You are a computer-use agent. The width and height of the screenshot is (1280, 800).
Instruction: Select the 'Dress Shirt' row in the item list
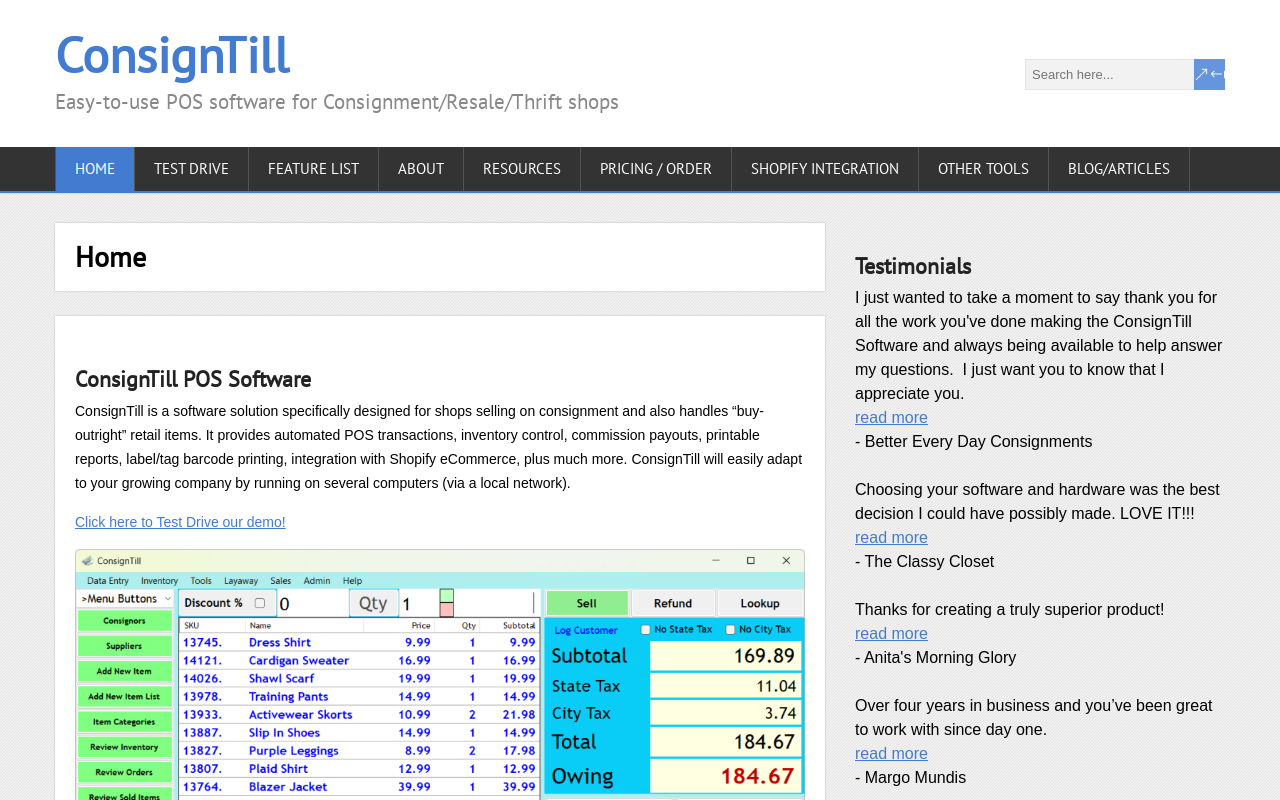click(x=359, y=642)
